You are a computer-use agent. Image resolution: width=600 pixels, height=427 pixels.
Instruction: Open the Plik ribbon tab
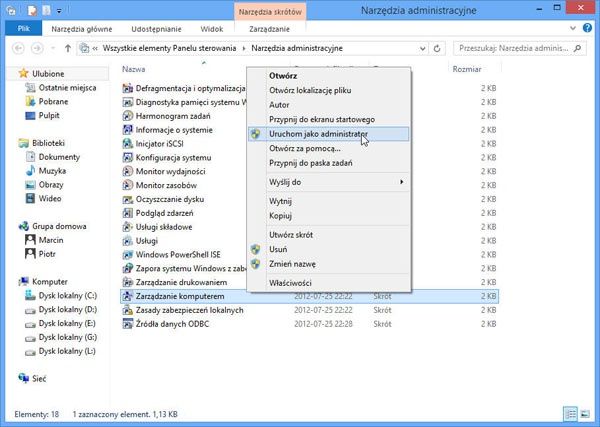point(23,29)
